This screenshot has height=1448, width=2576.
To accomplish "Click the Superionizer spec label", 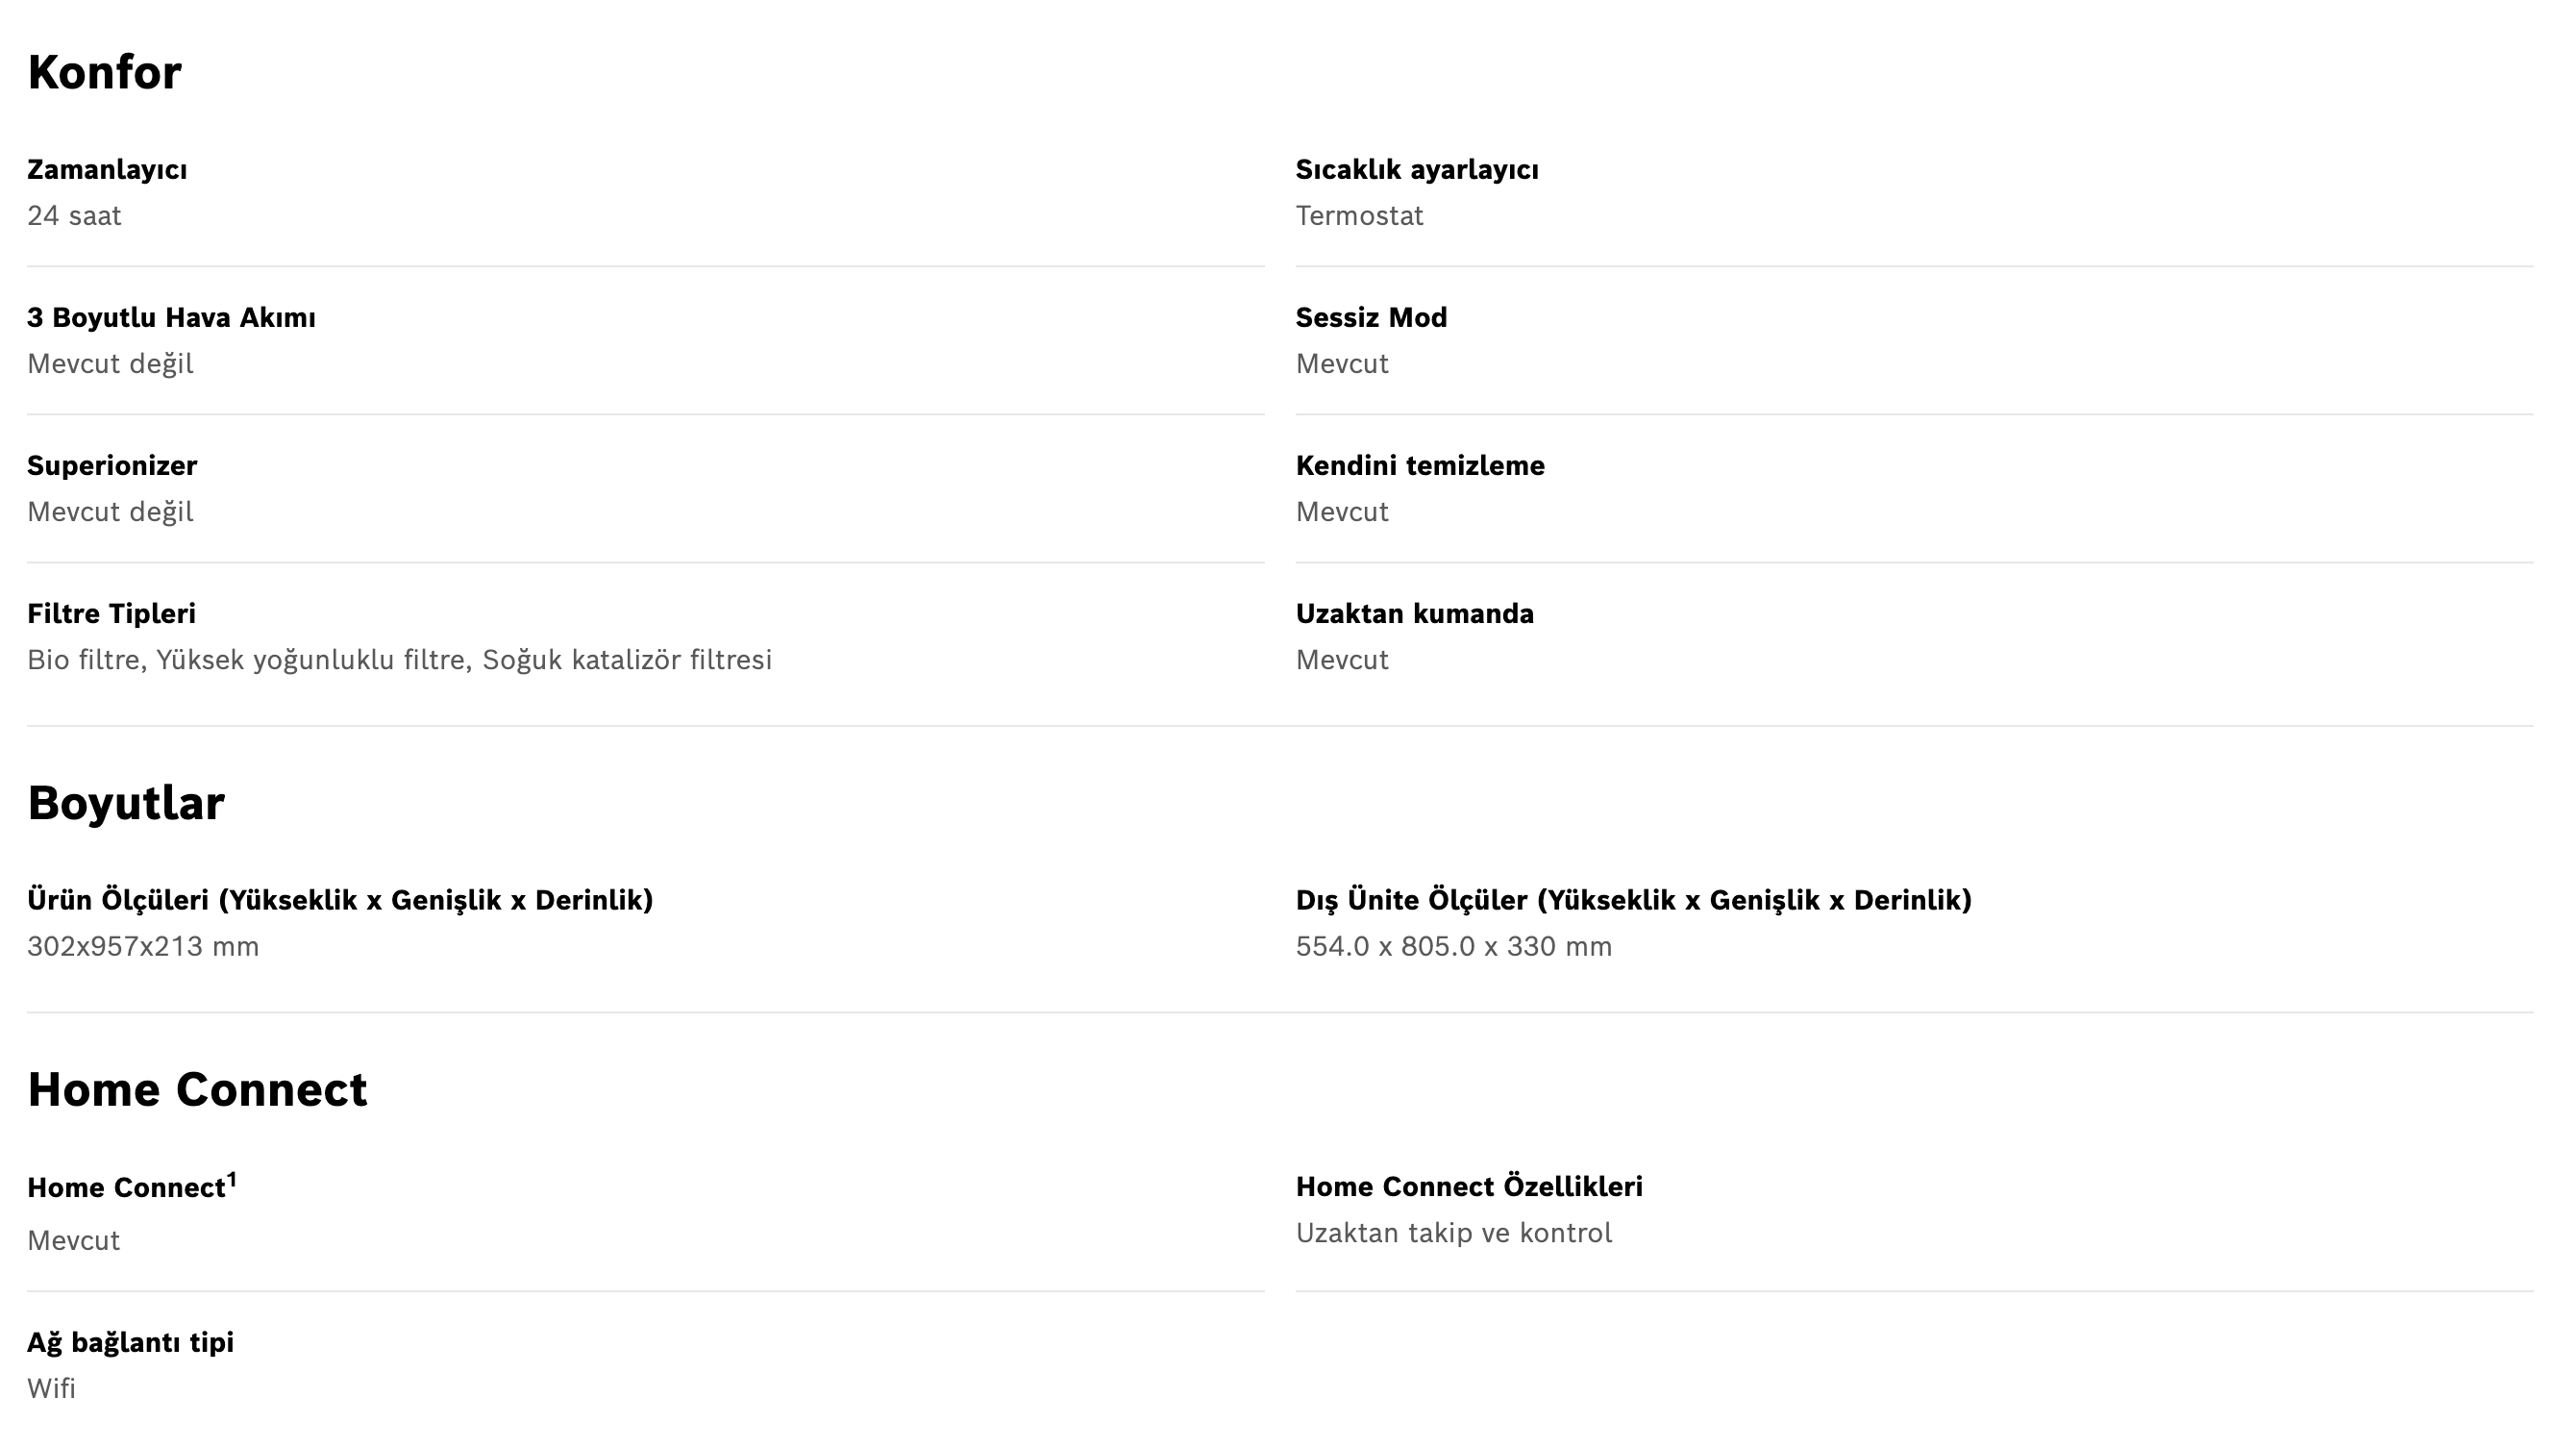I will (x=112, y=466).
